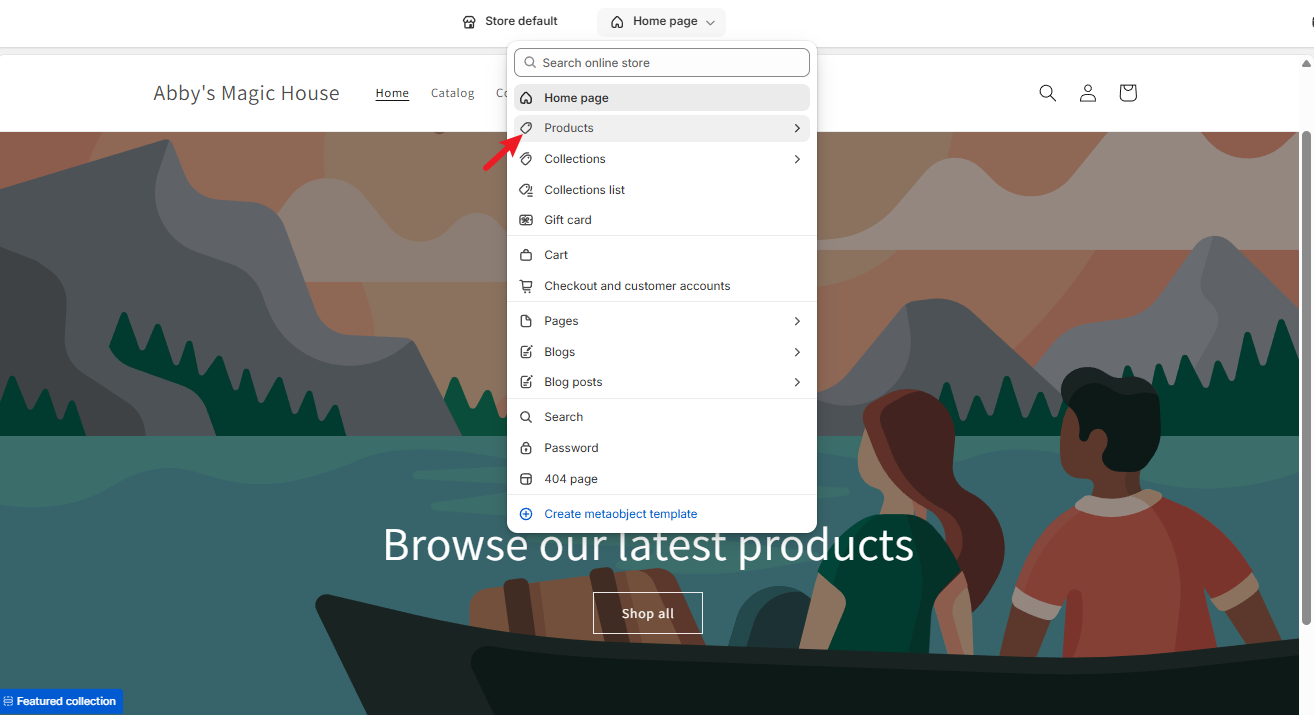Screen dimensions: 1314x715
Task: Select the Blogs menu entry
Action: 559,352
